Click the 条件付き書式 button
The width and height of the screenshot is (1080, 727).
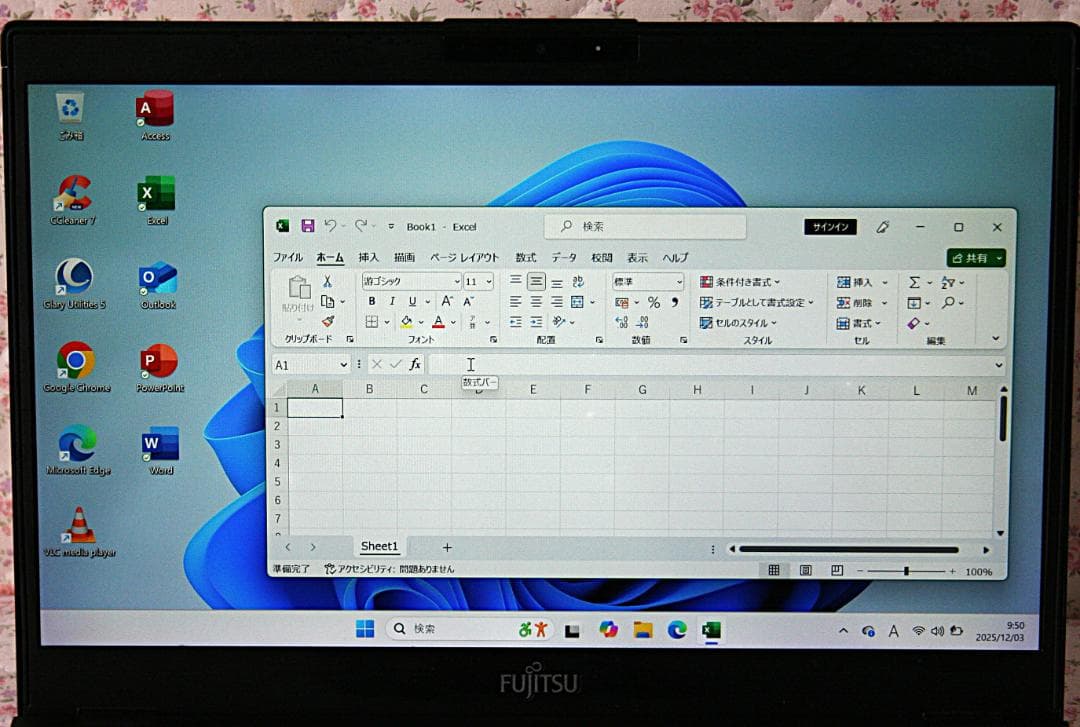pos(740,281)
